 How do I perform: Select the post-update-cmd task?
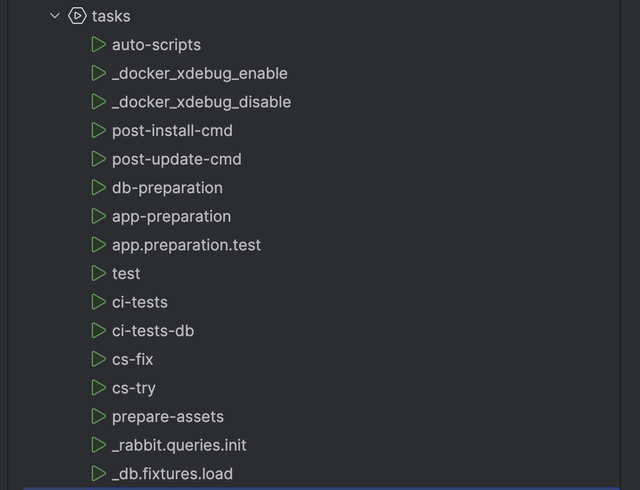pos(176,159)
